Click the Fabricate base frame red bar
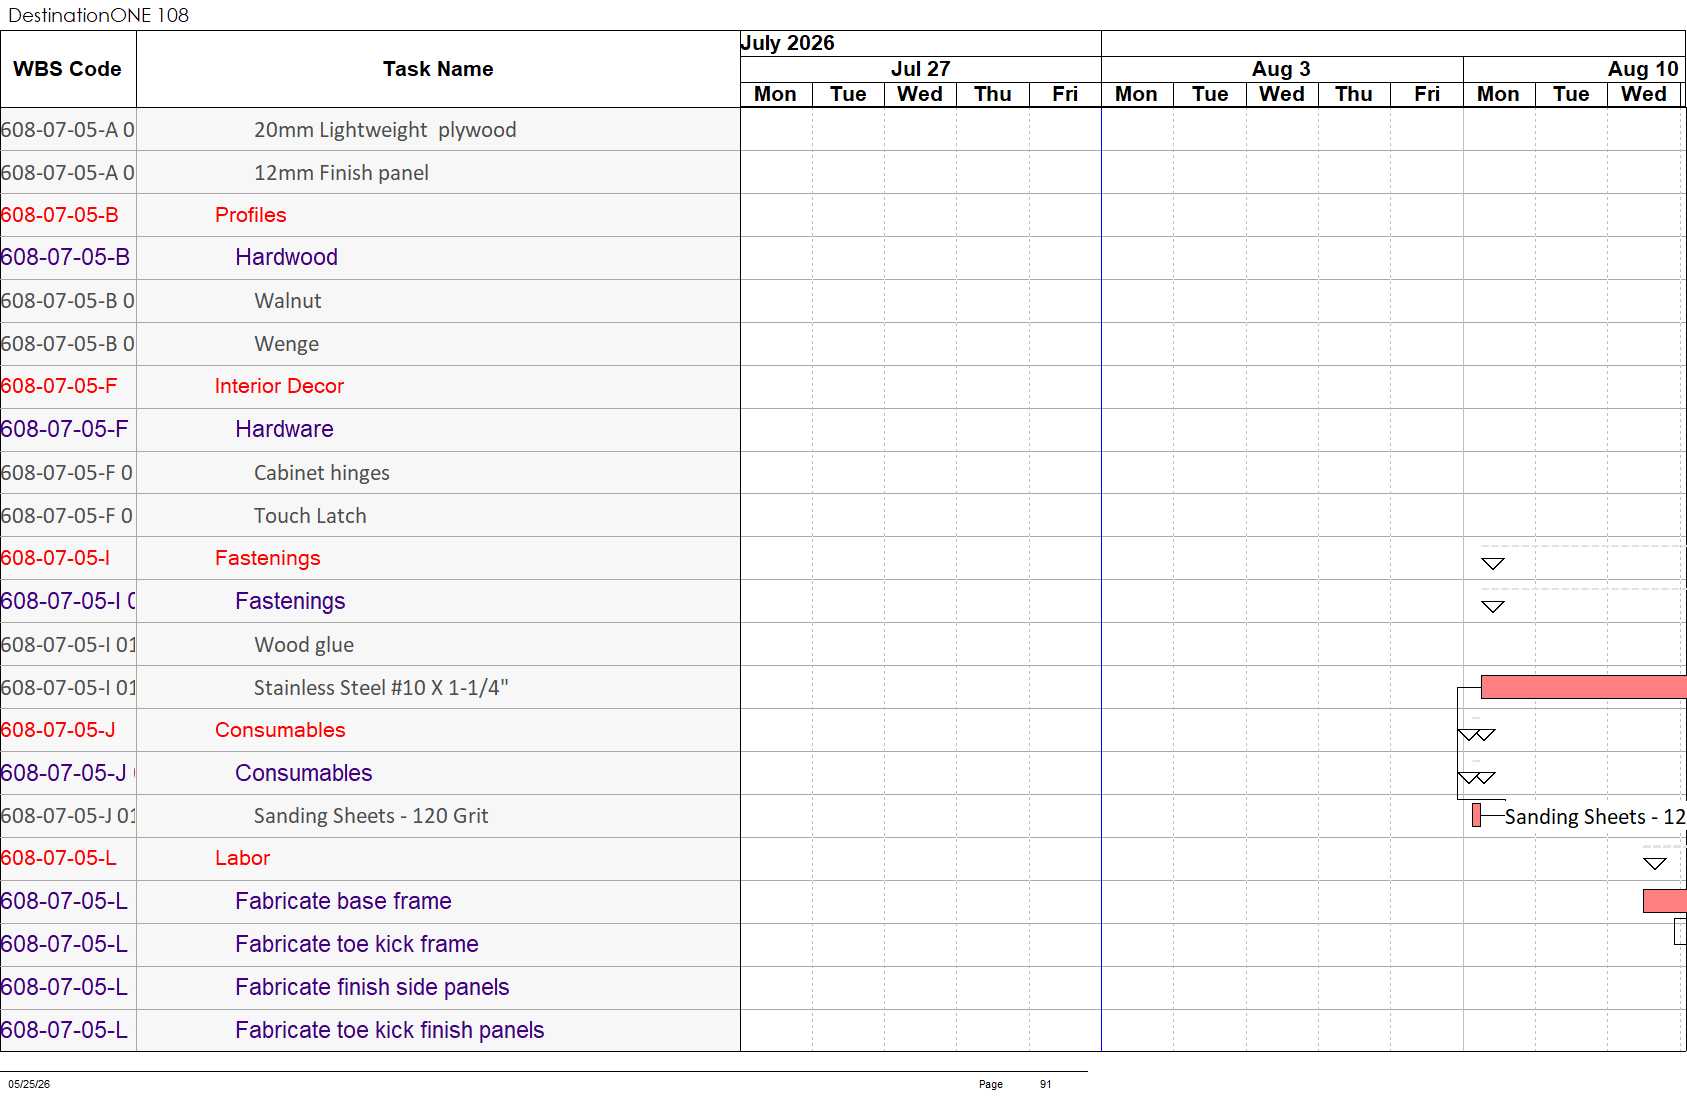 [x=1665, y=901]
